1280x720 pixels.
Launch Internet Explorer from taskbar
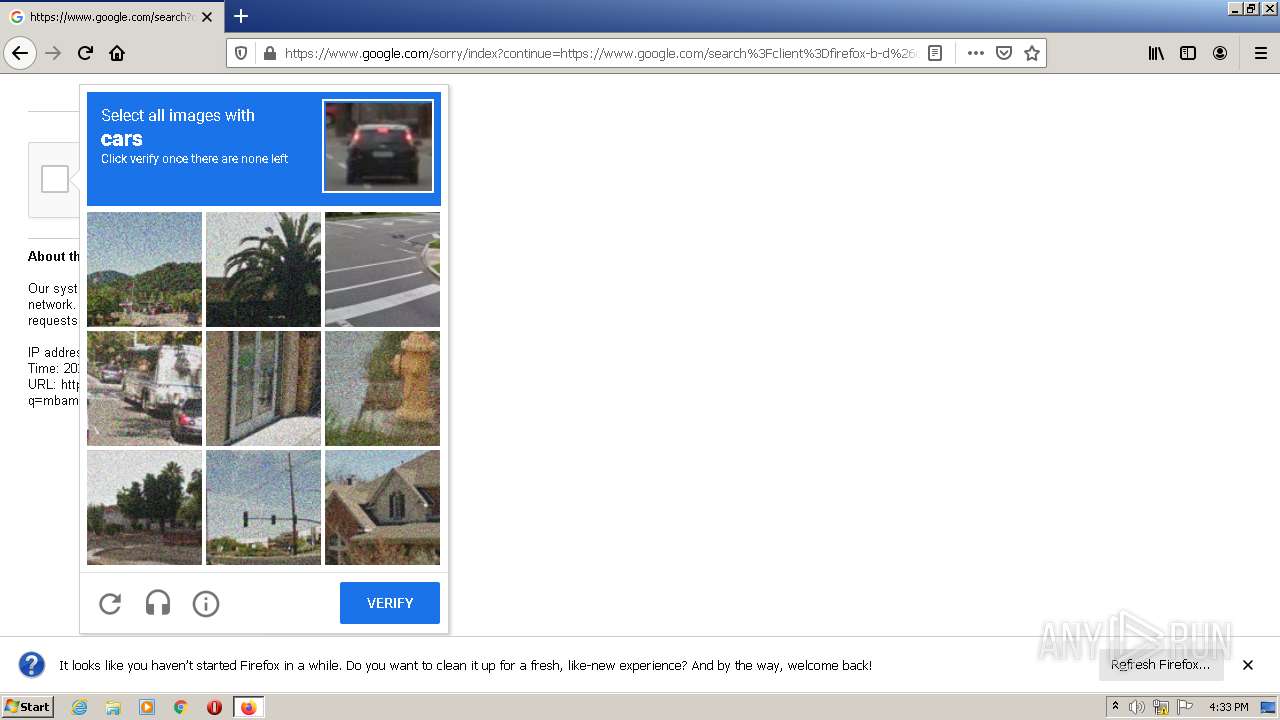tap(79, 707)
